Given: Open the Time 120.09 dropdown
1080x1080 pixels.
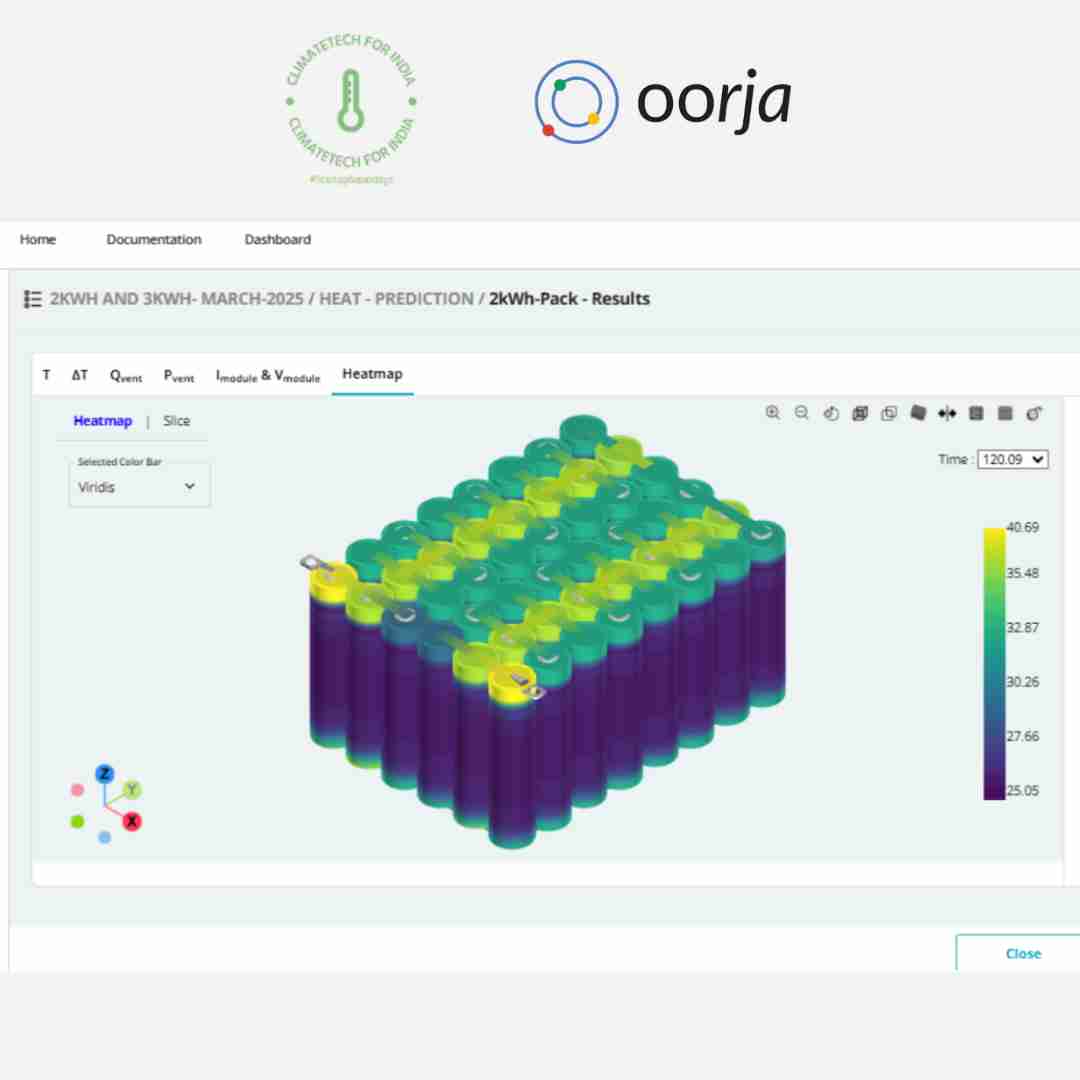Looking at the screenshot, I should pos(1012,459).
